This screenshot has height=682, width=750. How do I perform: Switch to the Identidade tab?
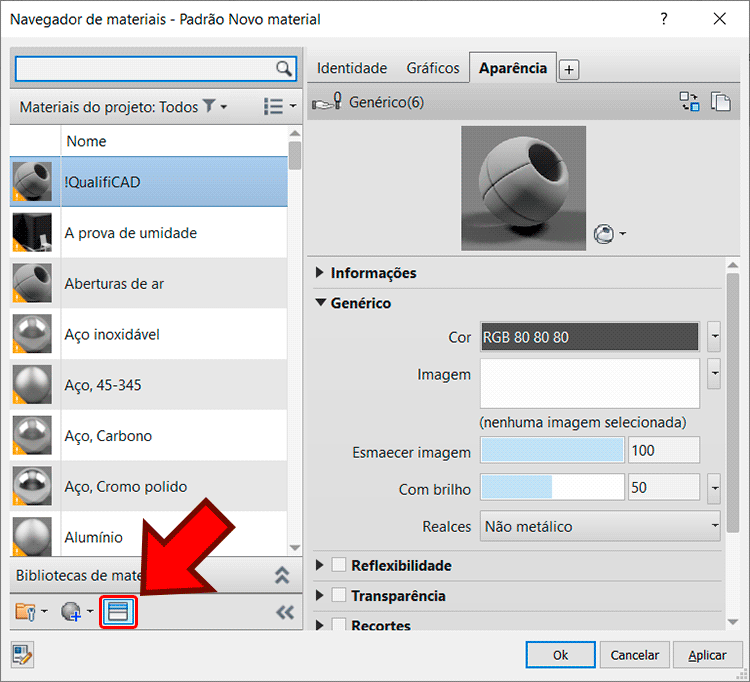point(351,68)
